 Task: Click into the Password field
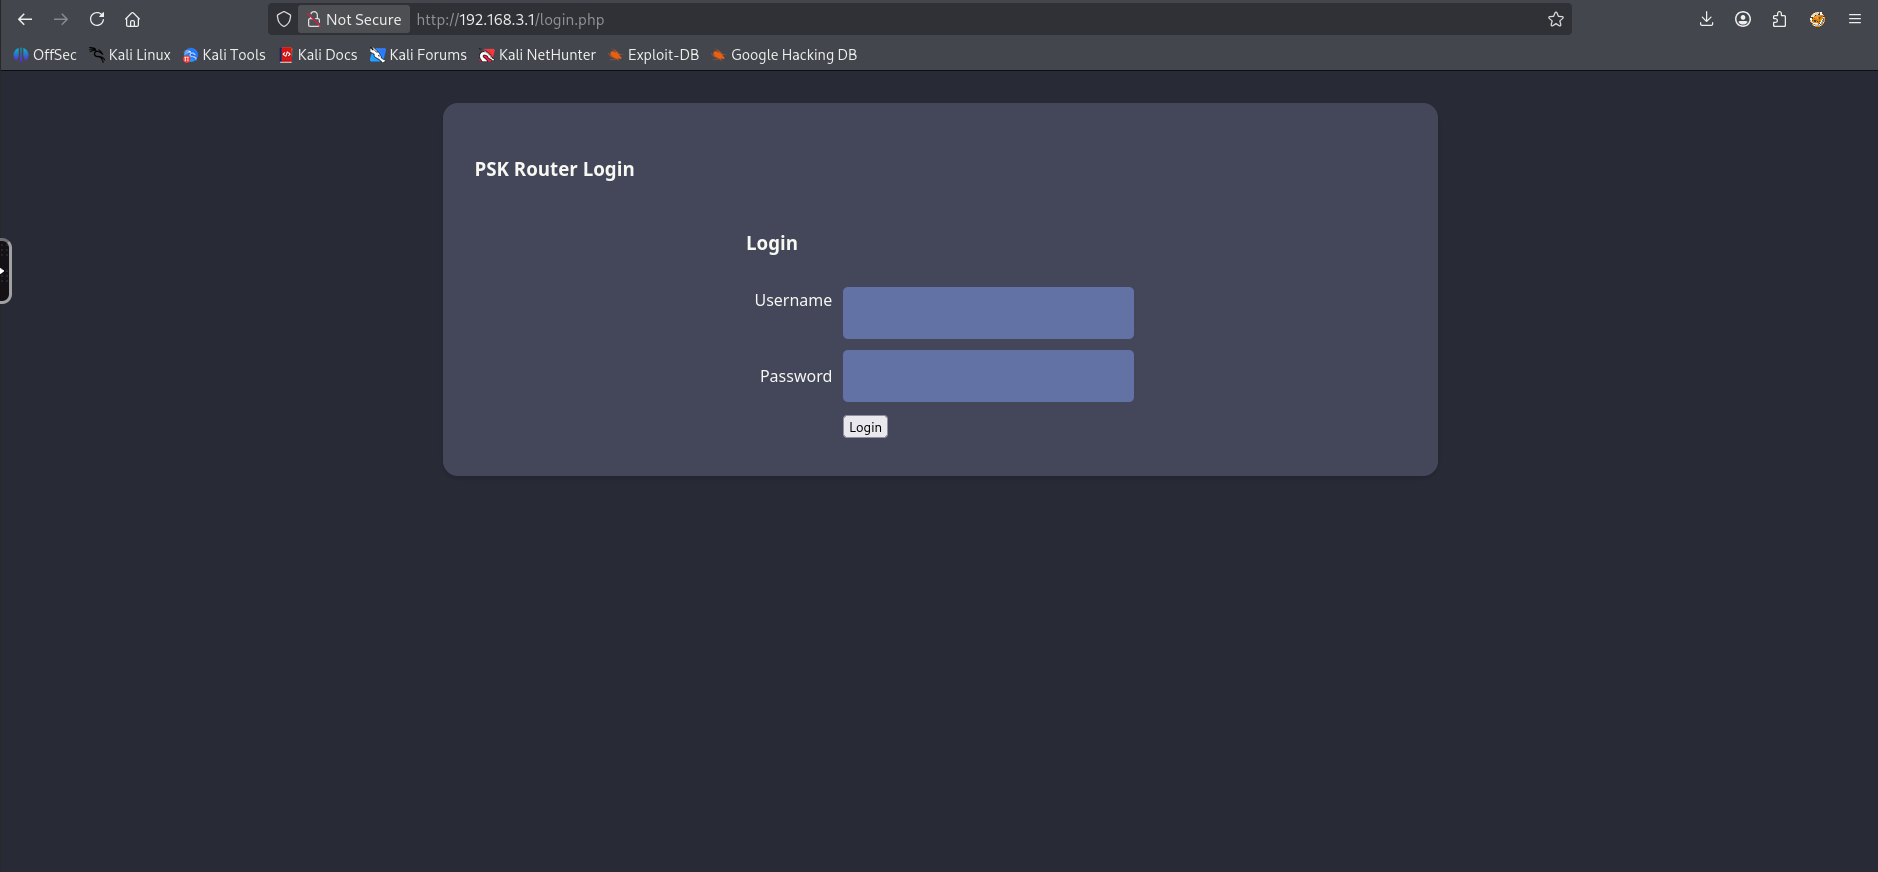[988, 376]
